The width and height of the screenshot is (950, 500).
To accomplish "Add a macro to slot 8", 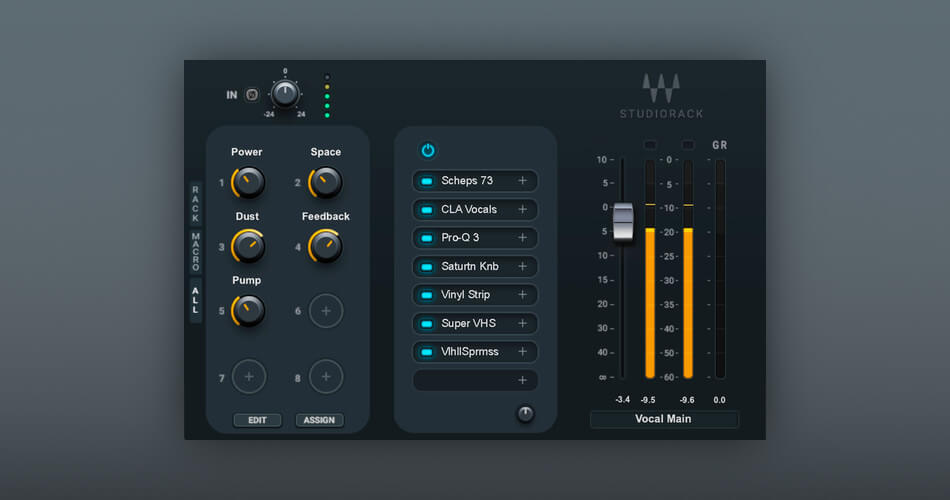I will click(x=326, y=376).
